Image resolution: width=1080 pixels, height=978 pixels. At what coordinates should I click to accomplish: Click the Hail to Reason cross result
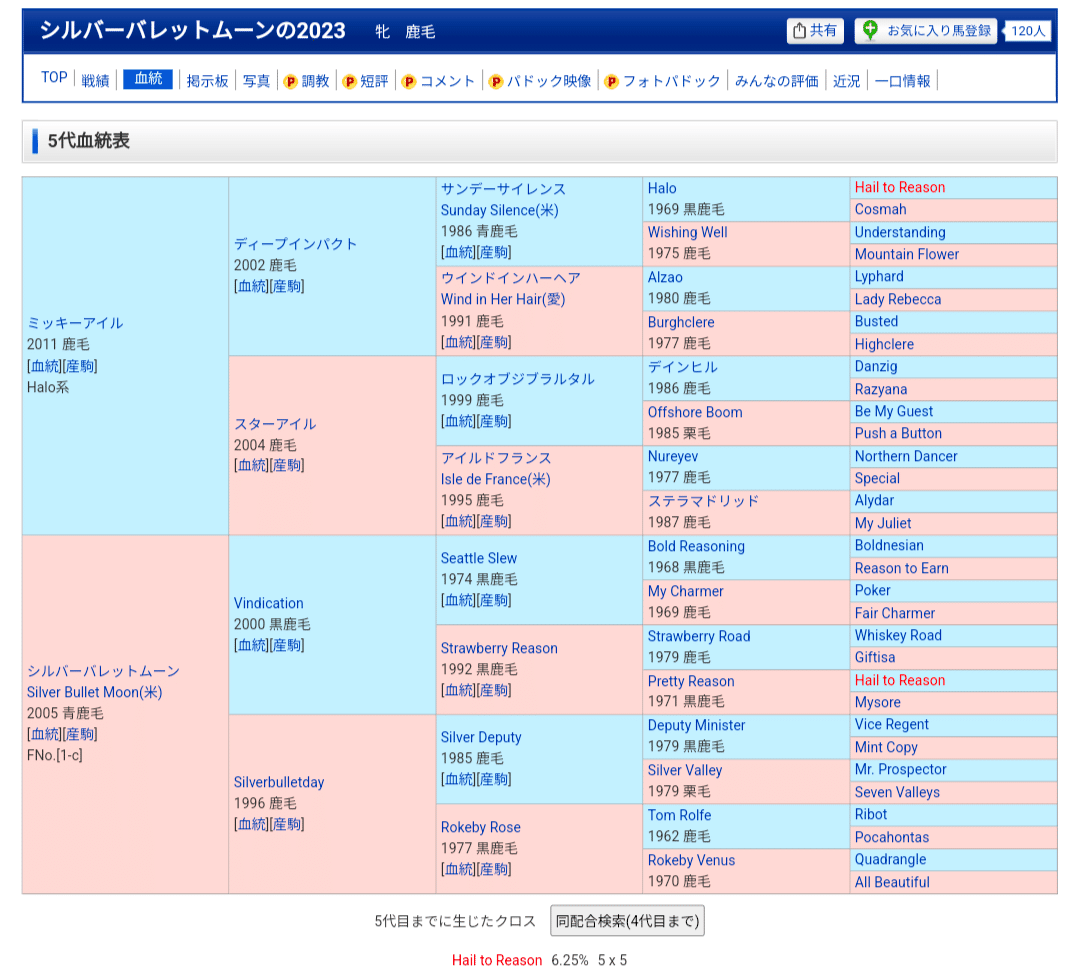tap(497, 960)
